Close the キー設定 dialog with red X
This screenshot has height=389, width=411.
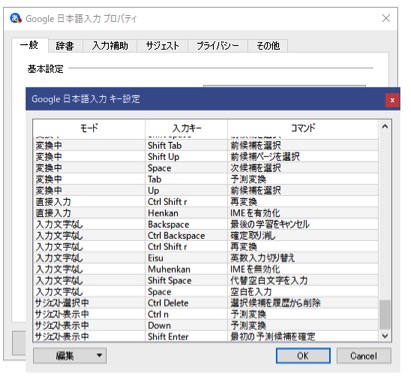coord(392,100)
